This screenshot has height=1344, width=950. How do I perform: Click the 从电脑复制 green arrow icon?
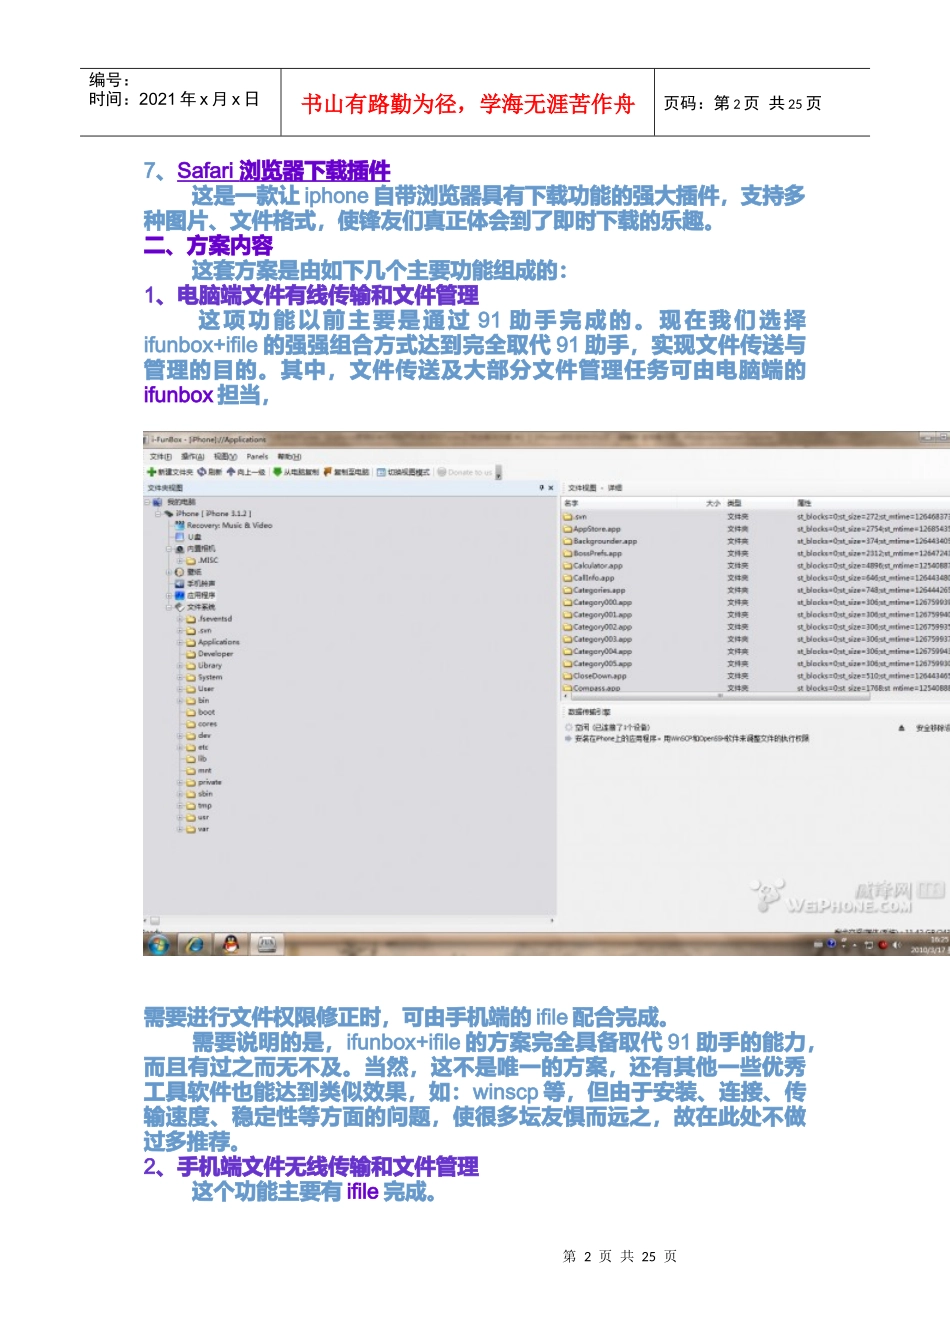click(277, 472)
